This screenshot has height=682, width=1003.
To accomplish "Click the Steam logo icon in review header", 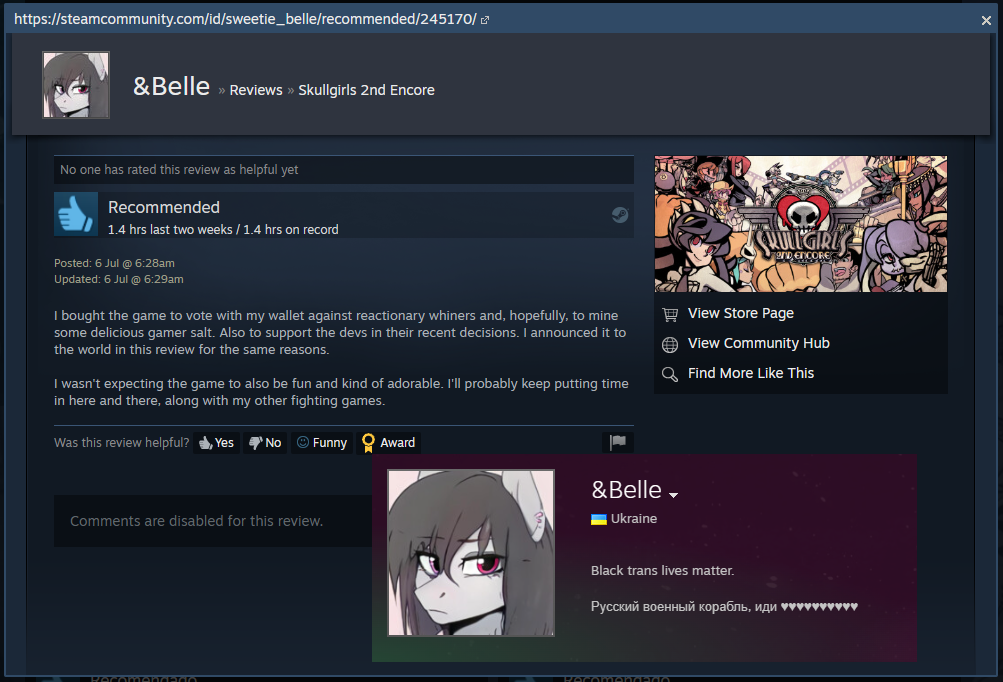I will [620, 215].
